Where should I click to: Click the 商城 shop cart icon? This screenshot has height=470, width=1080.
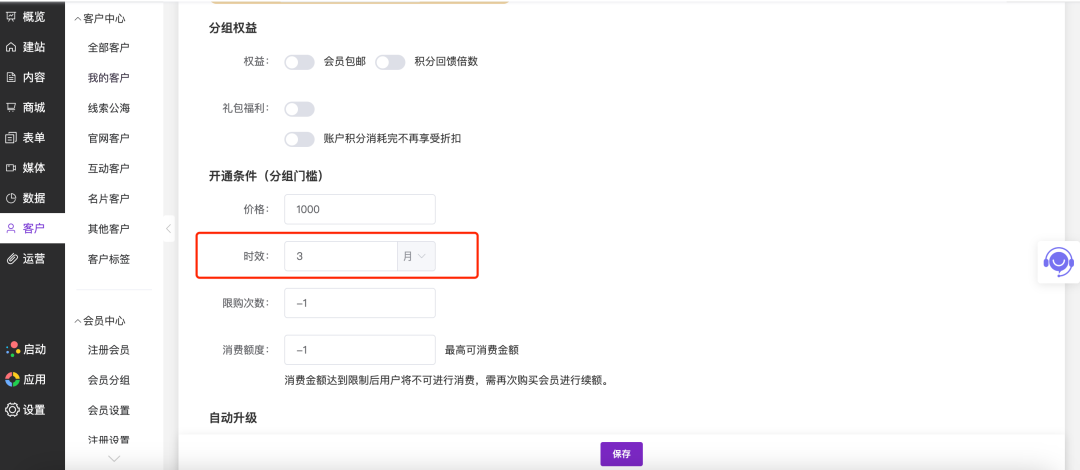11,108
